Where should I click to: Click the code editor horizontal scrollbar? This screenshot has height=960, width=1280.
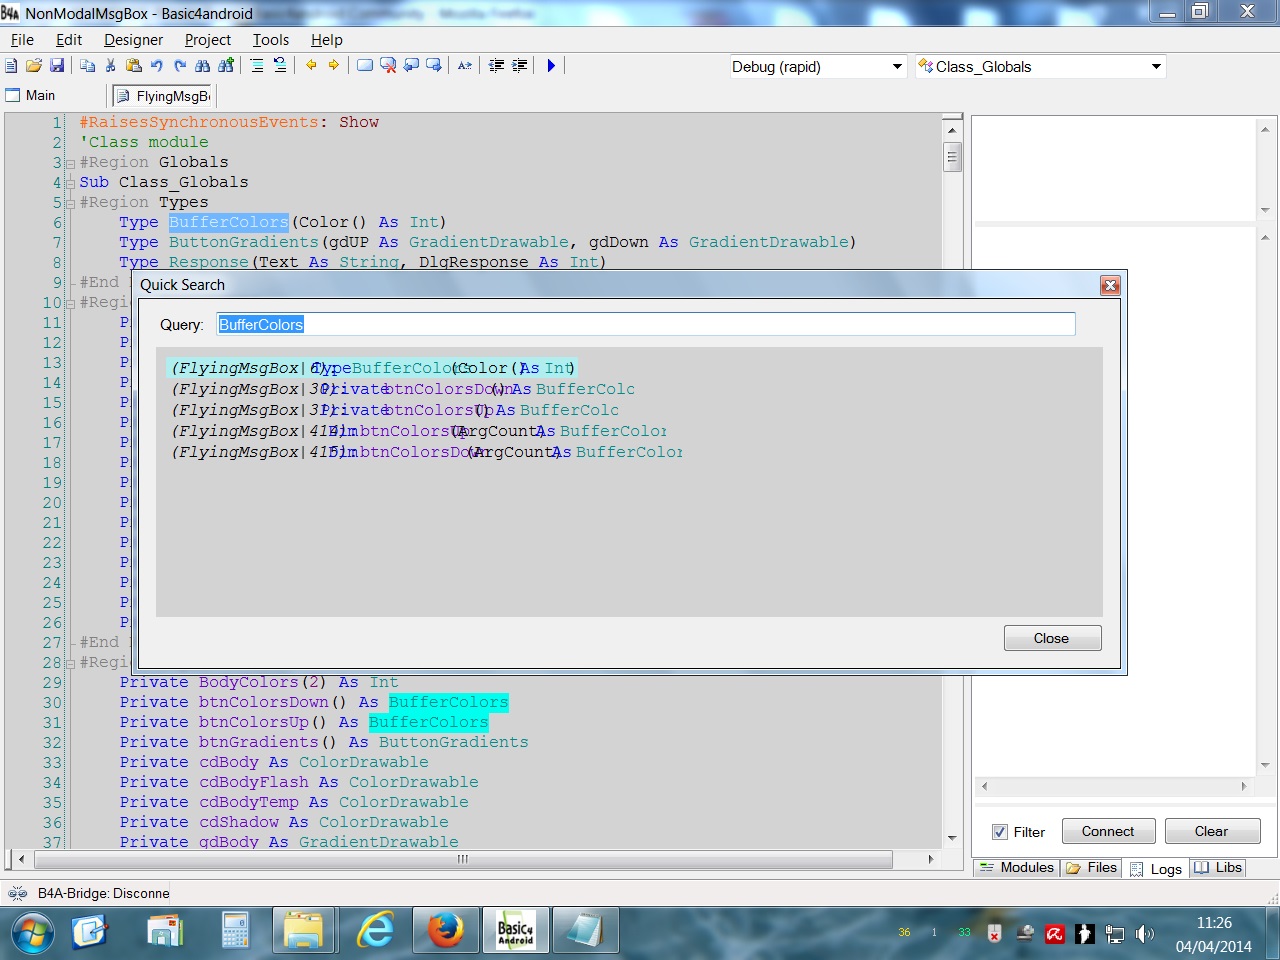462,859
